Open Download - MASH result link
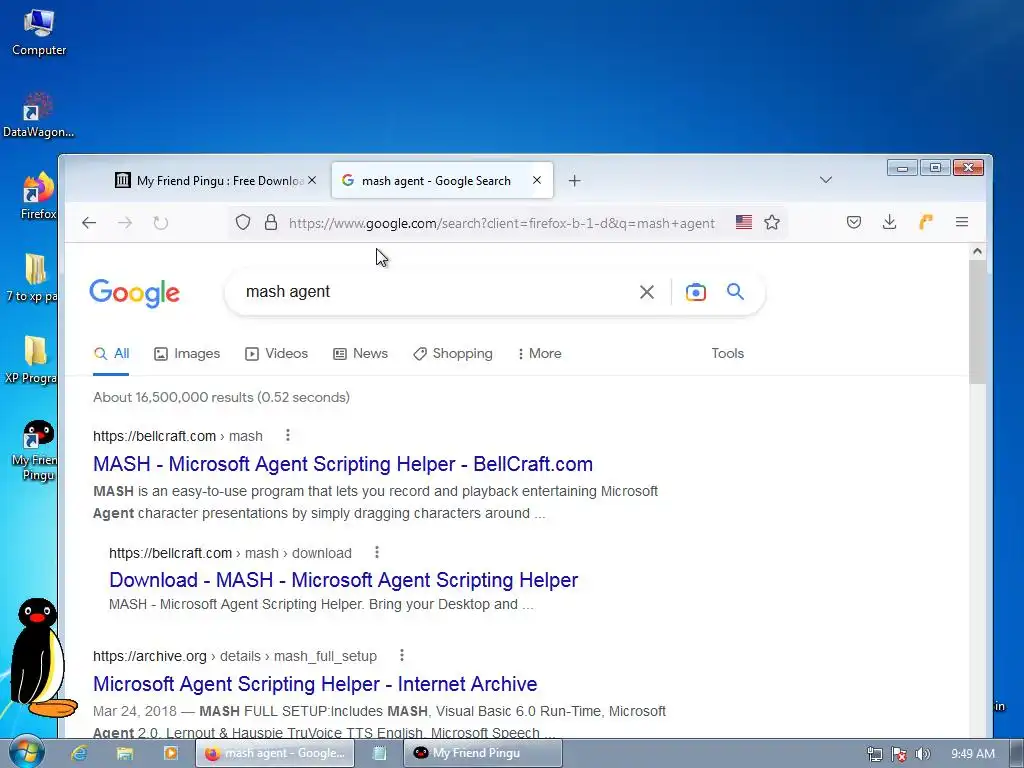 [344, 580]
